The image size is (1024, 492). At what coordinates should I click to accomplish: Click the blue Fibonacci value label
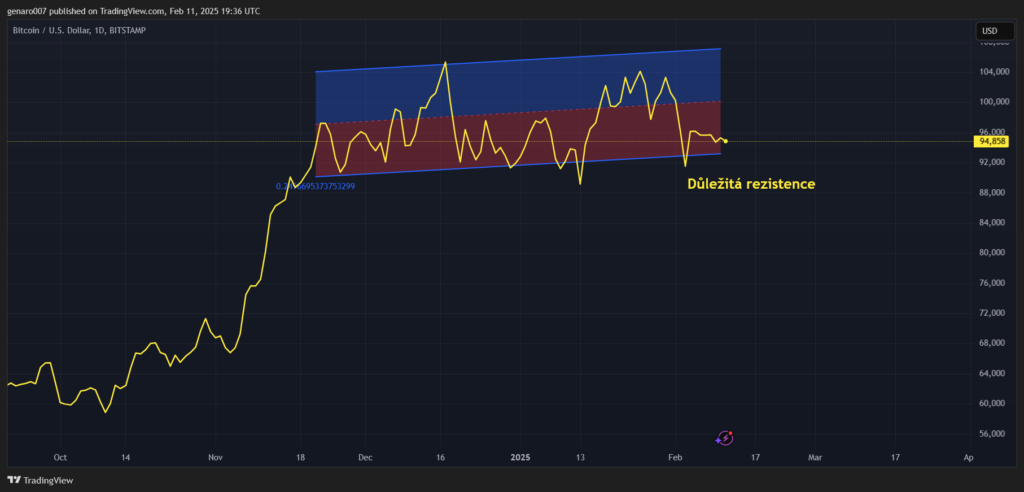(315, 186)
